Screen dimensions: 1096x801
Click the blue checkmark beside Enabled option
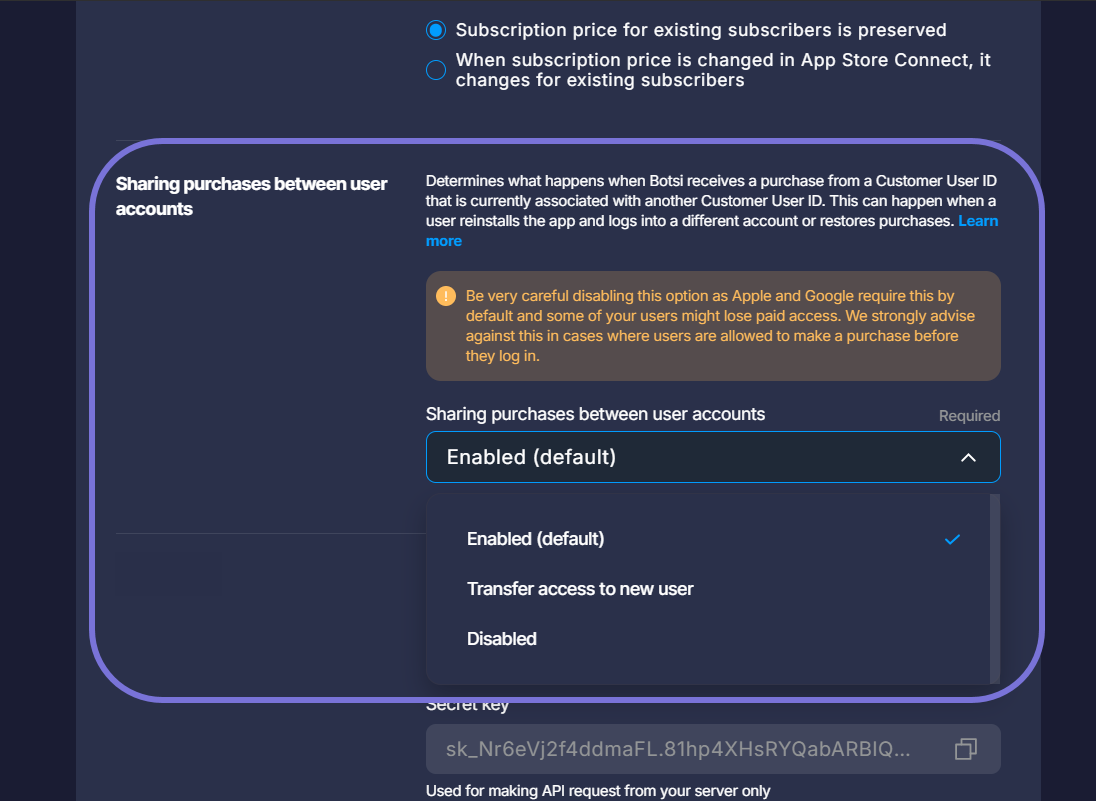coord(953,539)
